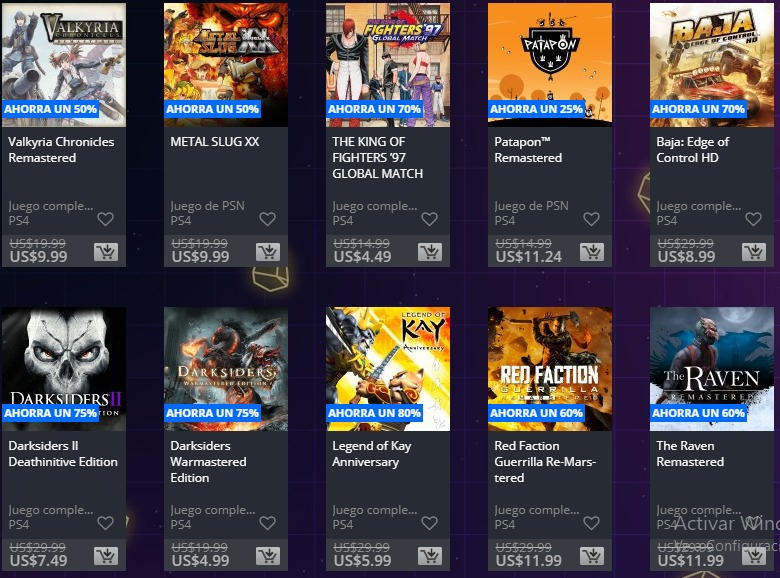Image resolution: width=780 pixels, height=578 pixels.
Task: Open METAL SLUG XX cover thumbnail
Action: [226, 65]
